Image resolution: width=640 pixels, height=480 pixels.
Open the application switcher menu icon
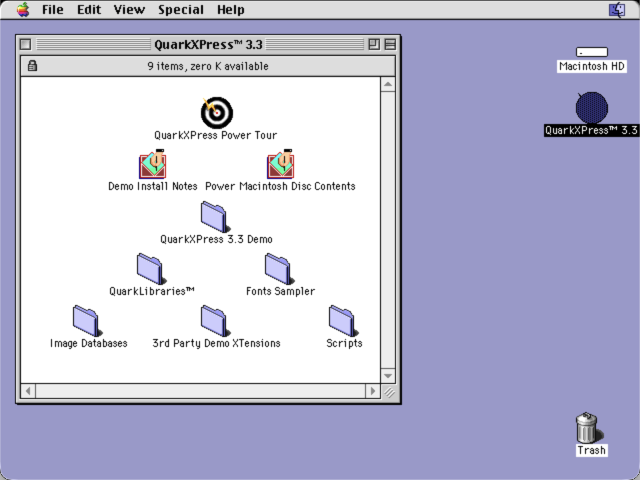[x=617, y=9]
